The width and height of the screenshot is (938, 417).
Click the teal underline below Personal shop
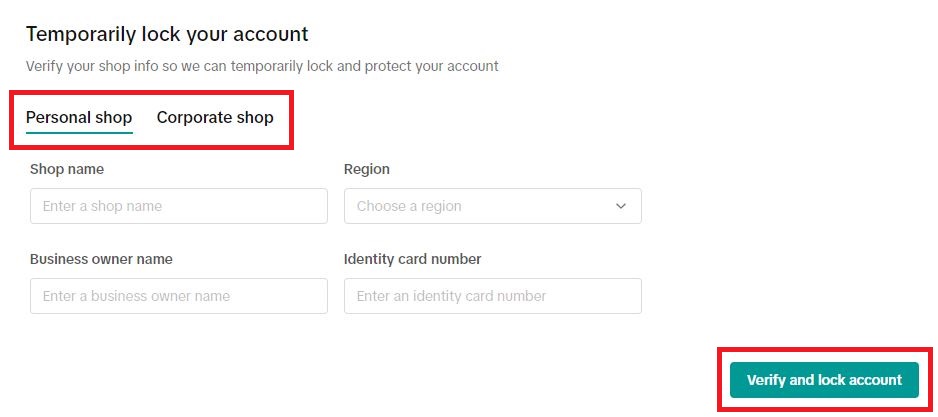(79, 133)
